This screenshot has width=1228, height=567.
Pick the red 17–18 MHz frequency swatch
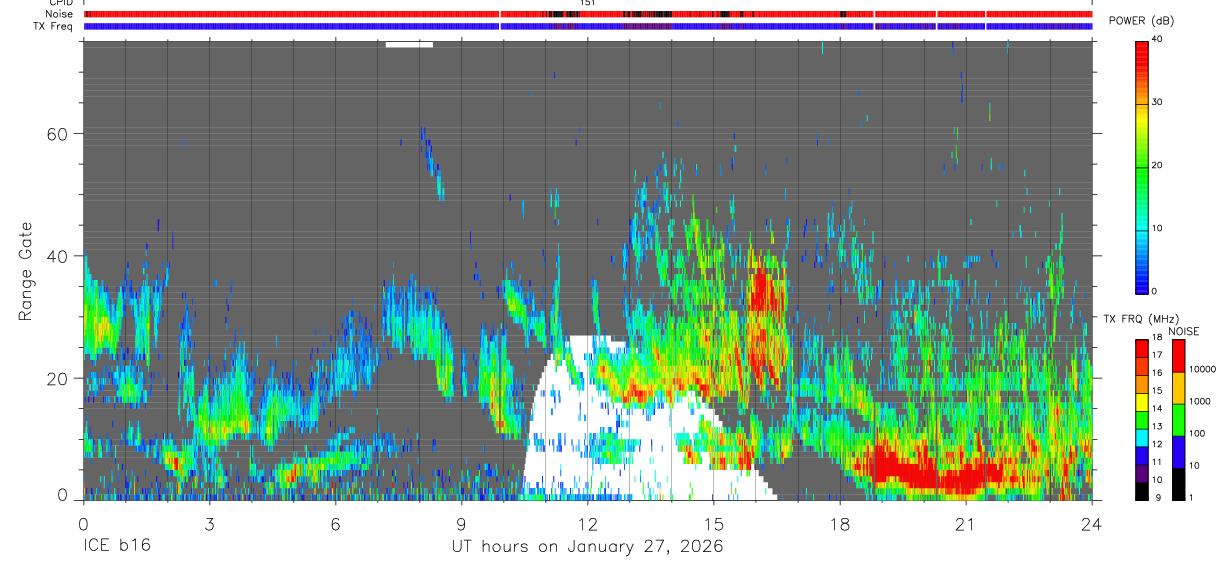[1142, 348]
